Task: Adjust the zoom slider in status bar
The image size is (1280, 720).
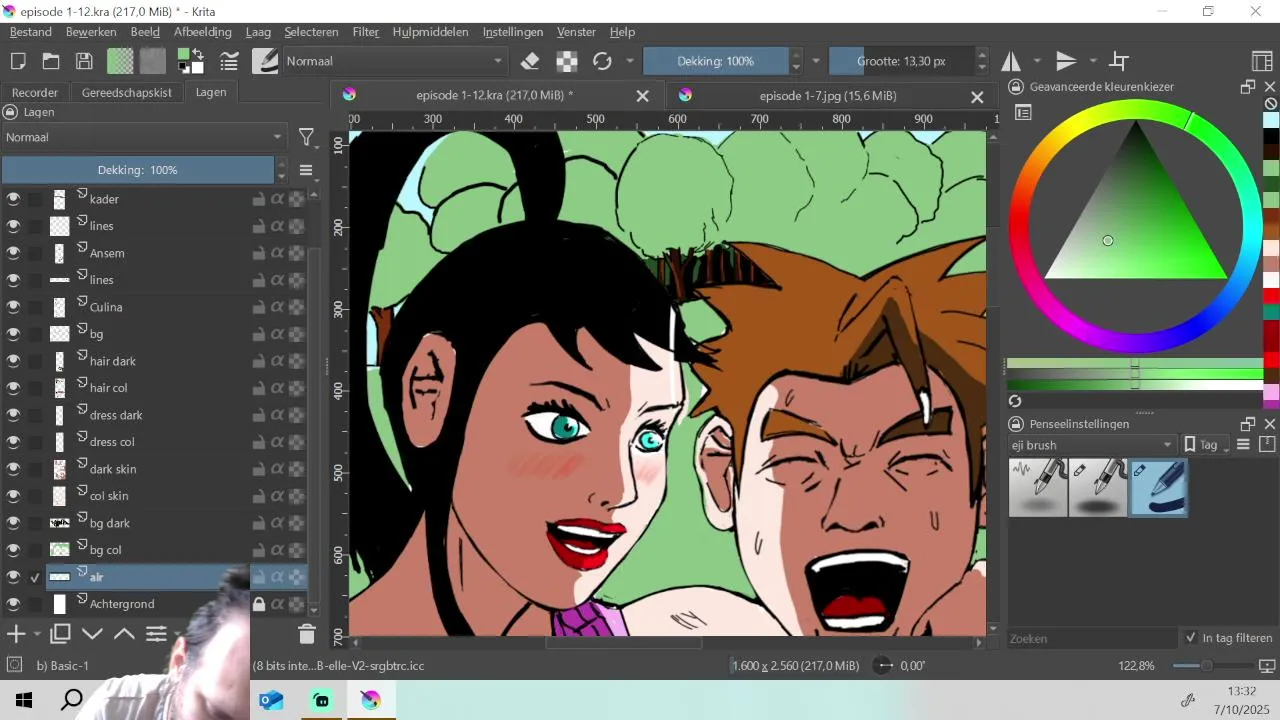Action: (1213, 666)
